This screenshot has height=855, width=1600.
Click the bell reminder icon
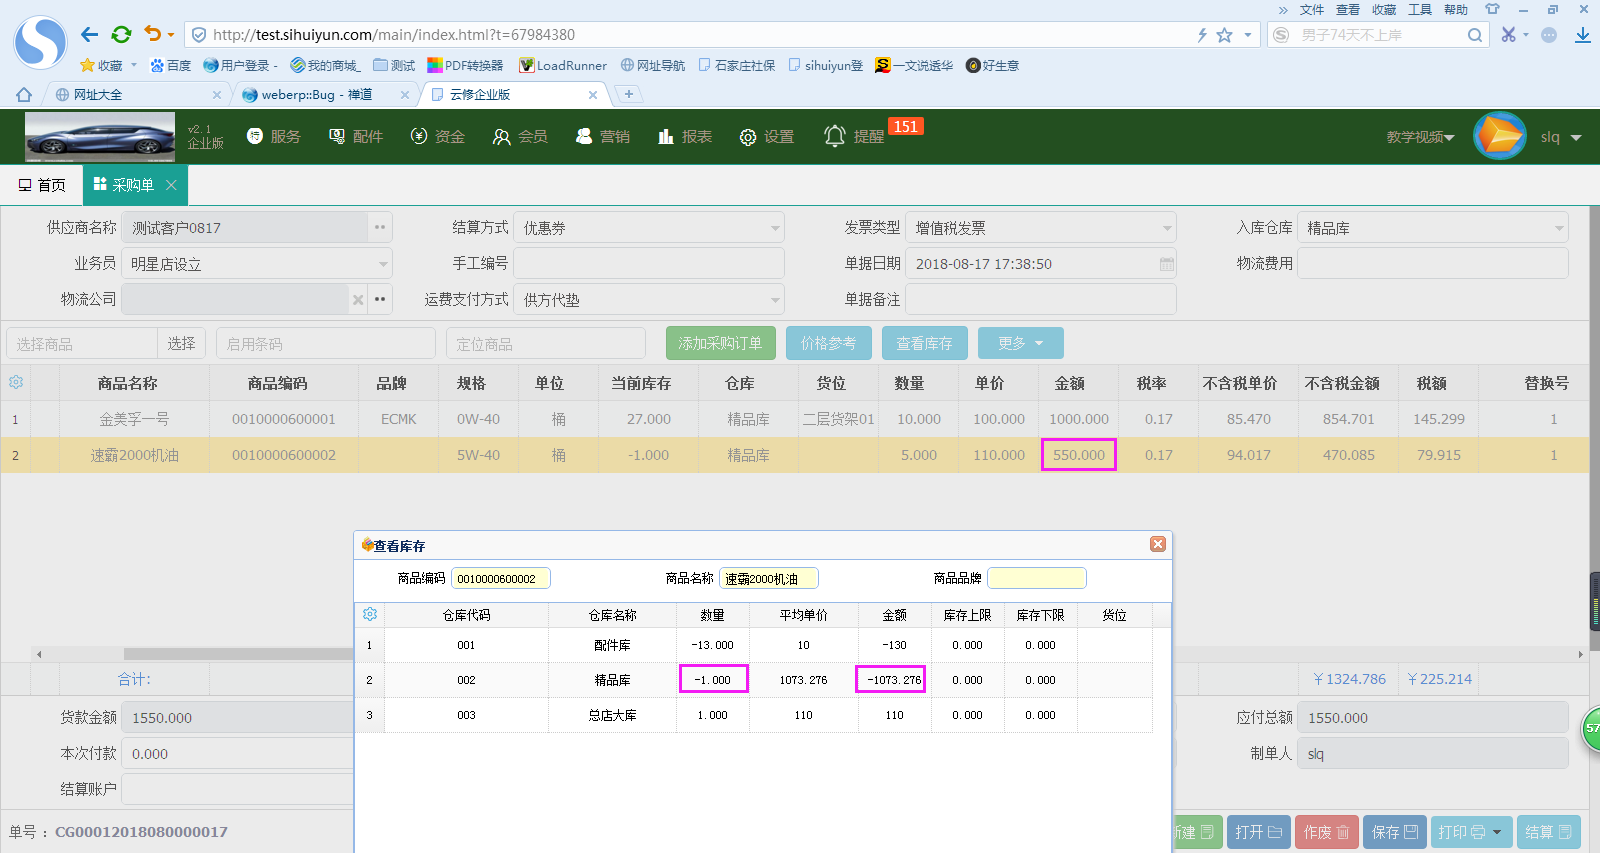835,136
